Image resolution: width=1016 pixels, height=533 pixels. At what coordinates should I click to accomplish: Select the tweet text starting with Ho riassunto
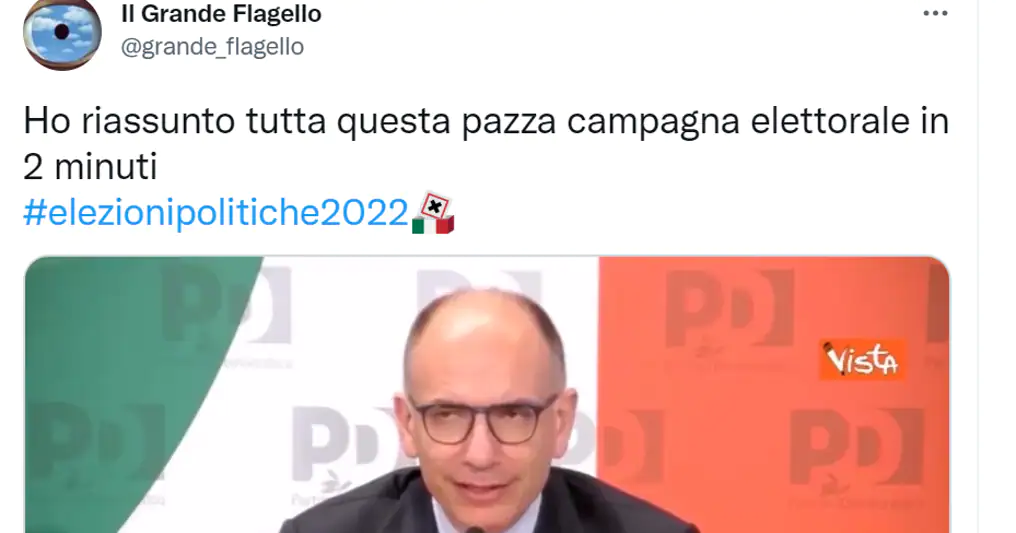point(486,144)
